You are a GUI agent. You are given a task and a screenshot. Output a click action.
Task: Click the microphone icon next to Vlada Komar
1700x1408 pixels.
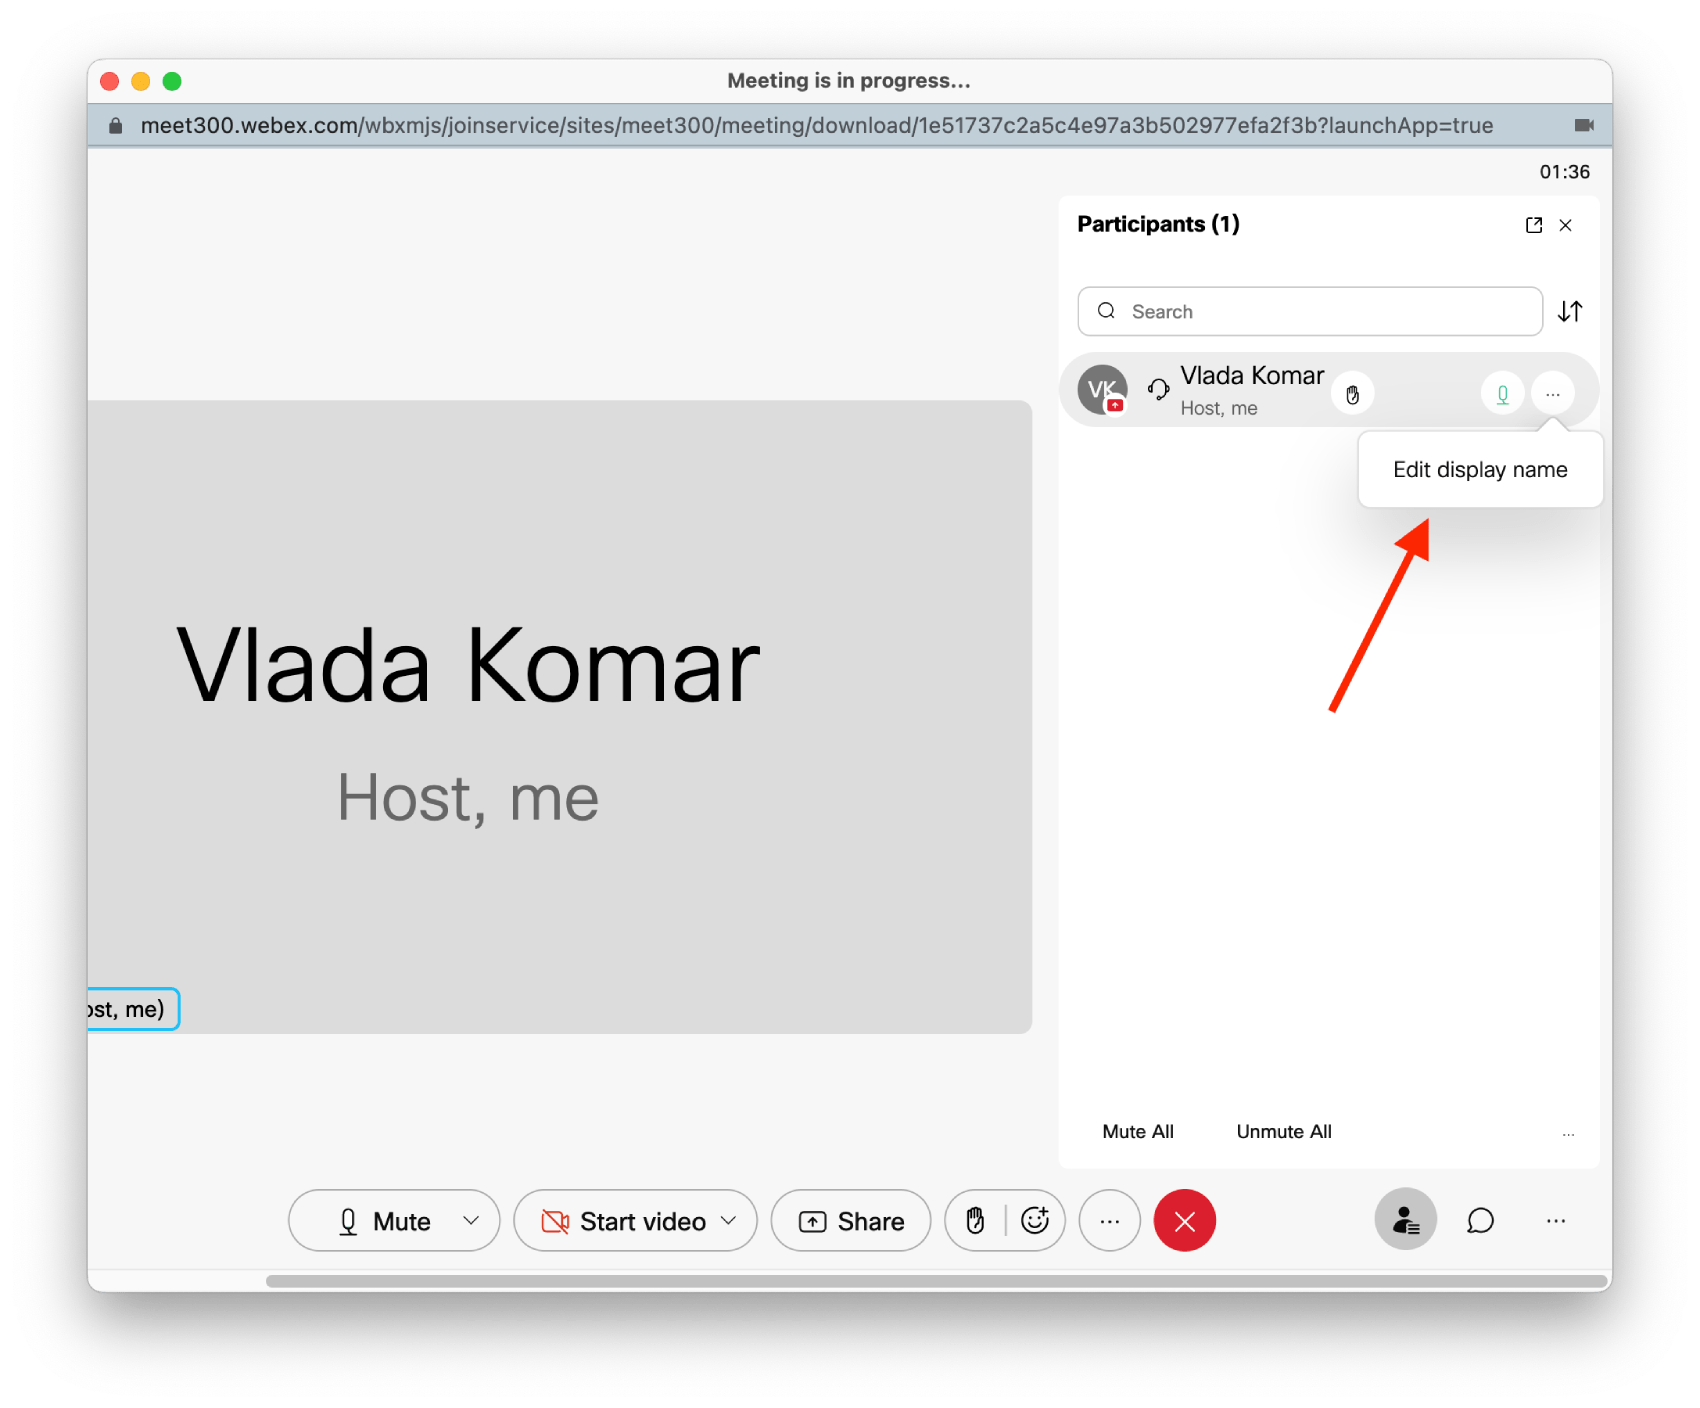(1502, 393)
